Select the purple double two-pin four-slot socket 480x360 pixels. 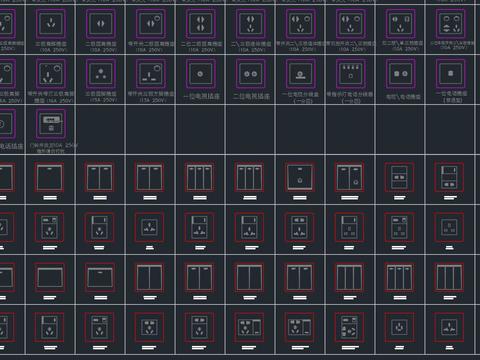[x=200, y=24]
